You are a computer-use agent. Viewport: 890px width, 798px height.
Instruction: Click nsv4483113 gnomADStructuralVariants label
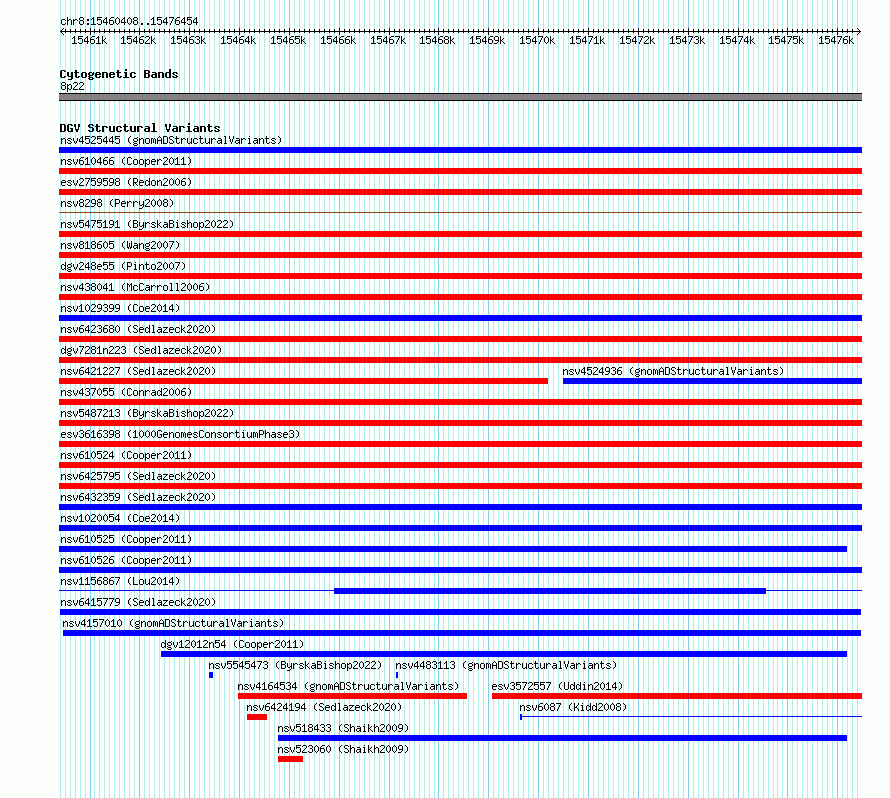506,665
